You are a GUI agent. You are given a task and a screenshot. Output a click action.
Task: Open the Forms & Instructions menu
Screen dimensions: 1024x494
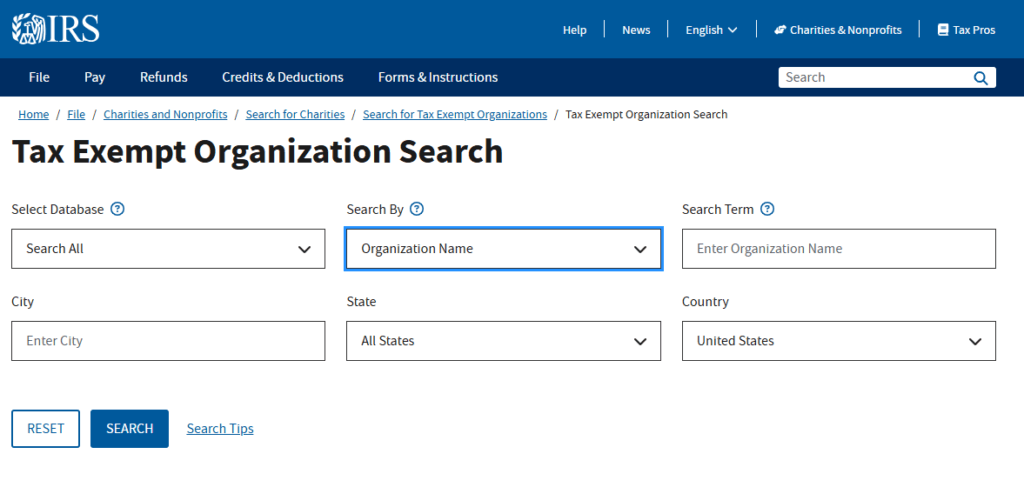point(438,77)
